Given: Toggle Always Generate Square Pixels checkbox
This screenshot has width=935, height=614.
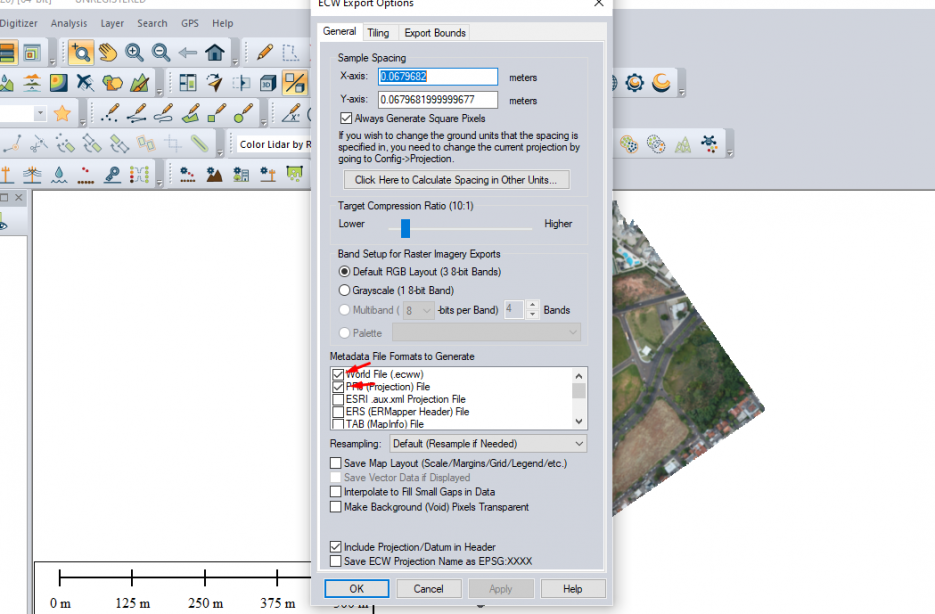Looking at the screenshot, I should pos(346,118).
